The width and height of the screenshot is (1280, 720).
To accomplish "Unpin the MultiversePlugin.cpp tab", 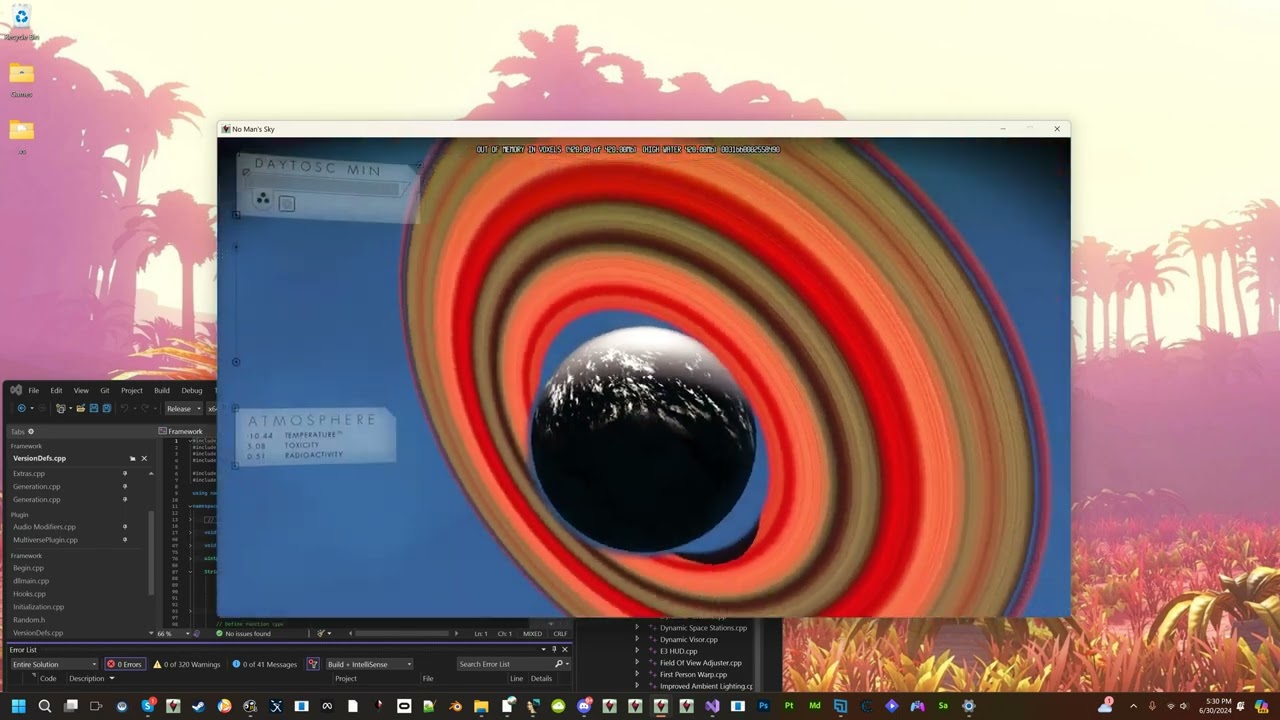I will [125, 539].
